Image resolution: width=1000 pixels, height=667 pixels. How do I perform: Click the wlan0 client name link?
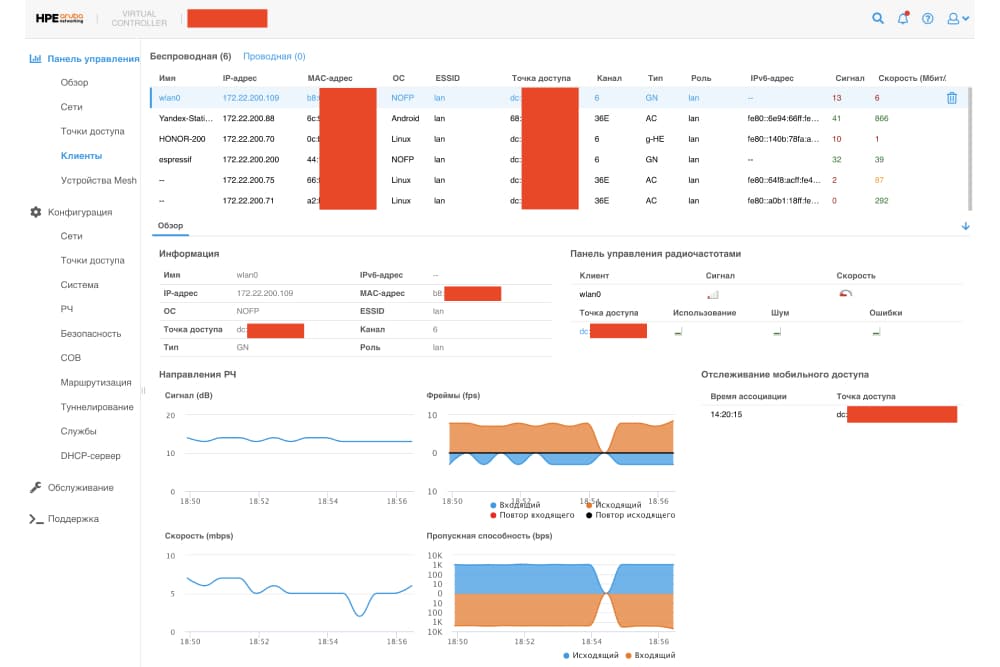click(169, 98)
